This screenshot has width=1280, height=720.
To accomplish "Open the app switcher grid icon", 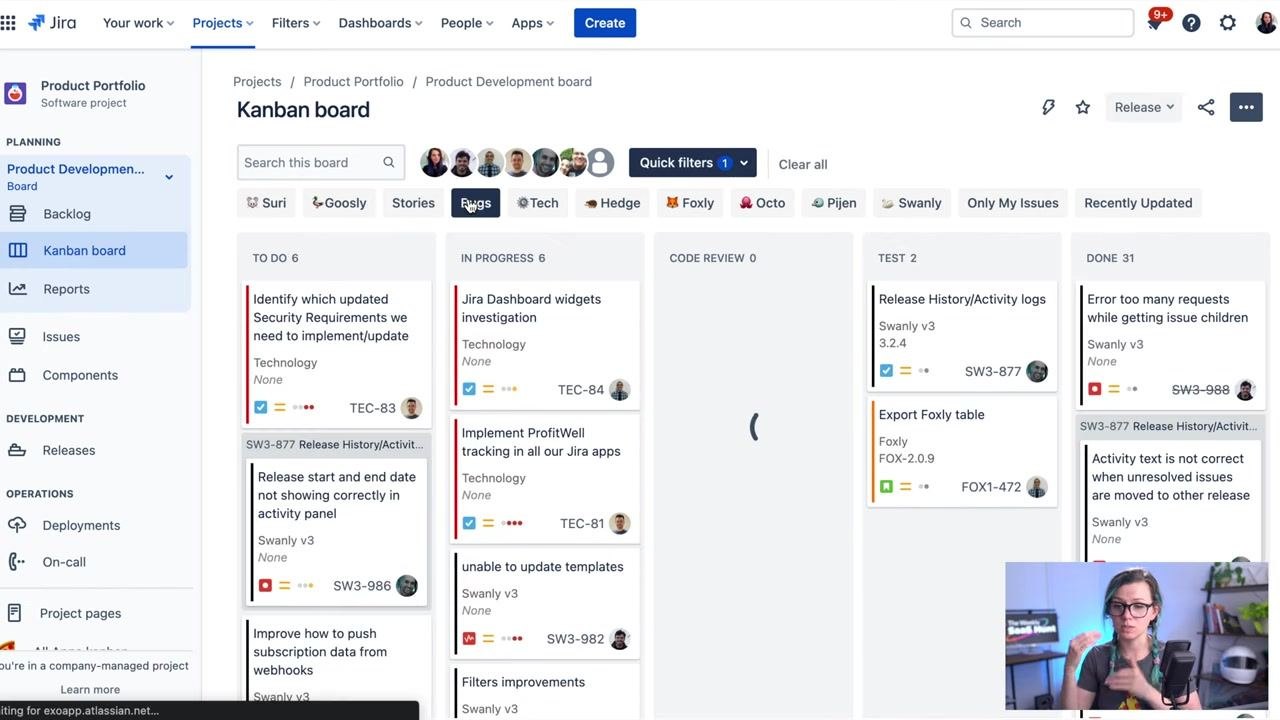I will click(8, 22).
